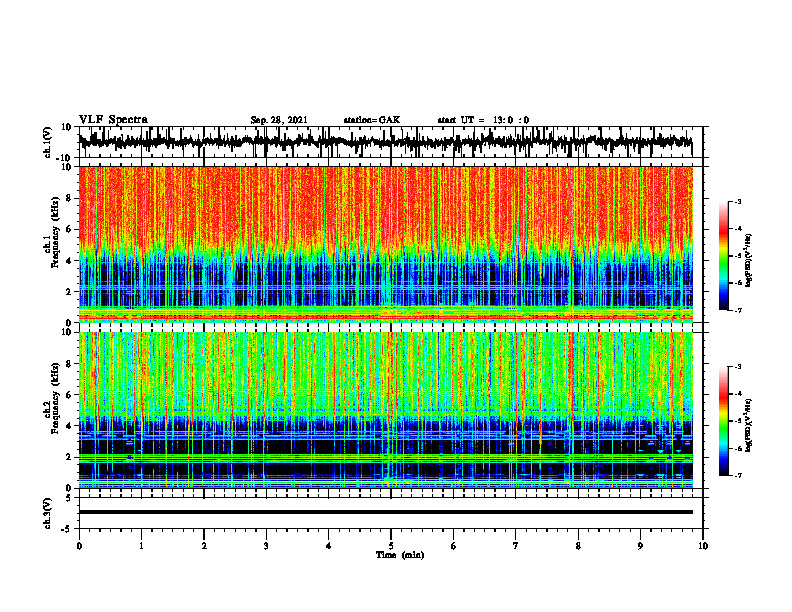Click the ch.2 color scale bar
The height and width of the screenshot is (612, 792).
click(x=723, y=421)
